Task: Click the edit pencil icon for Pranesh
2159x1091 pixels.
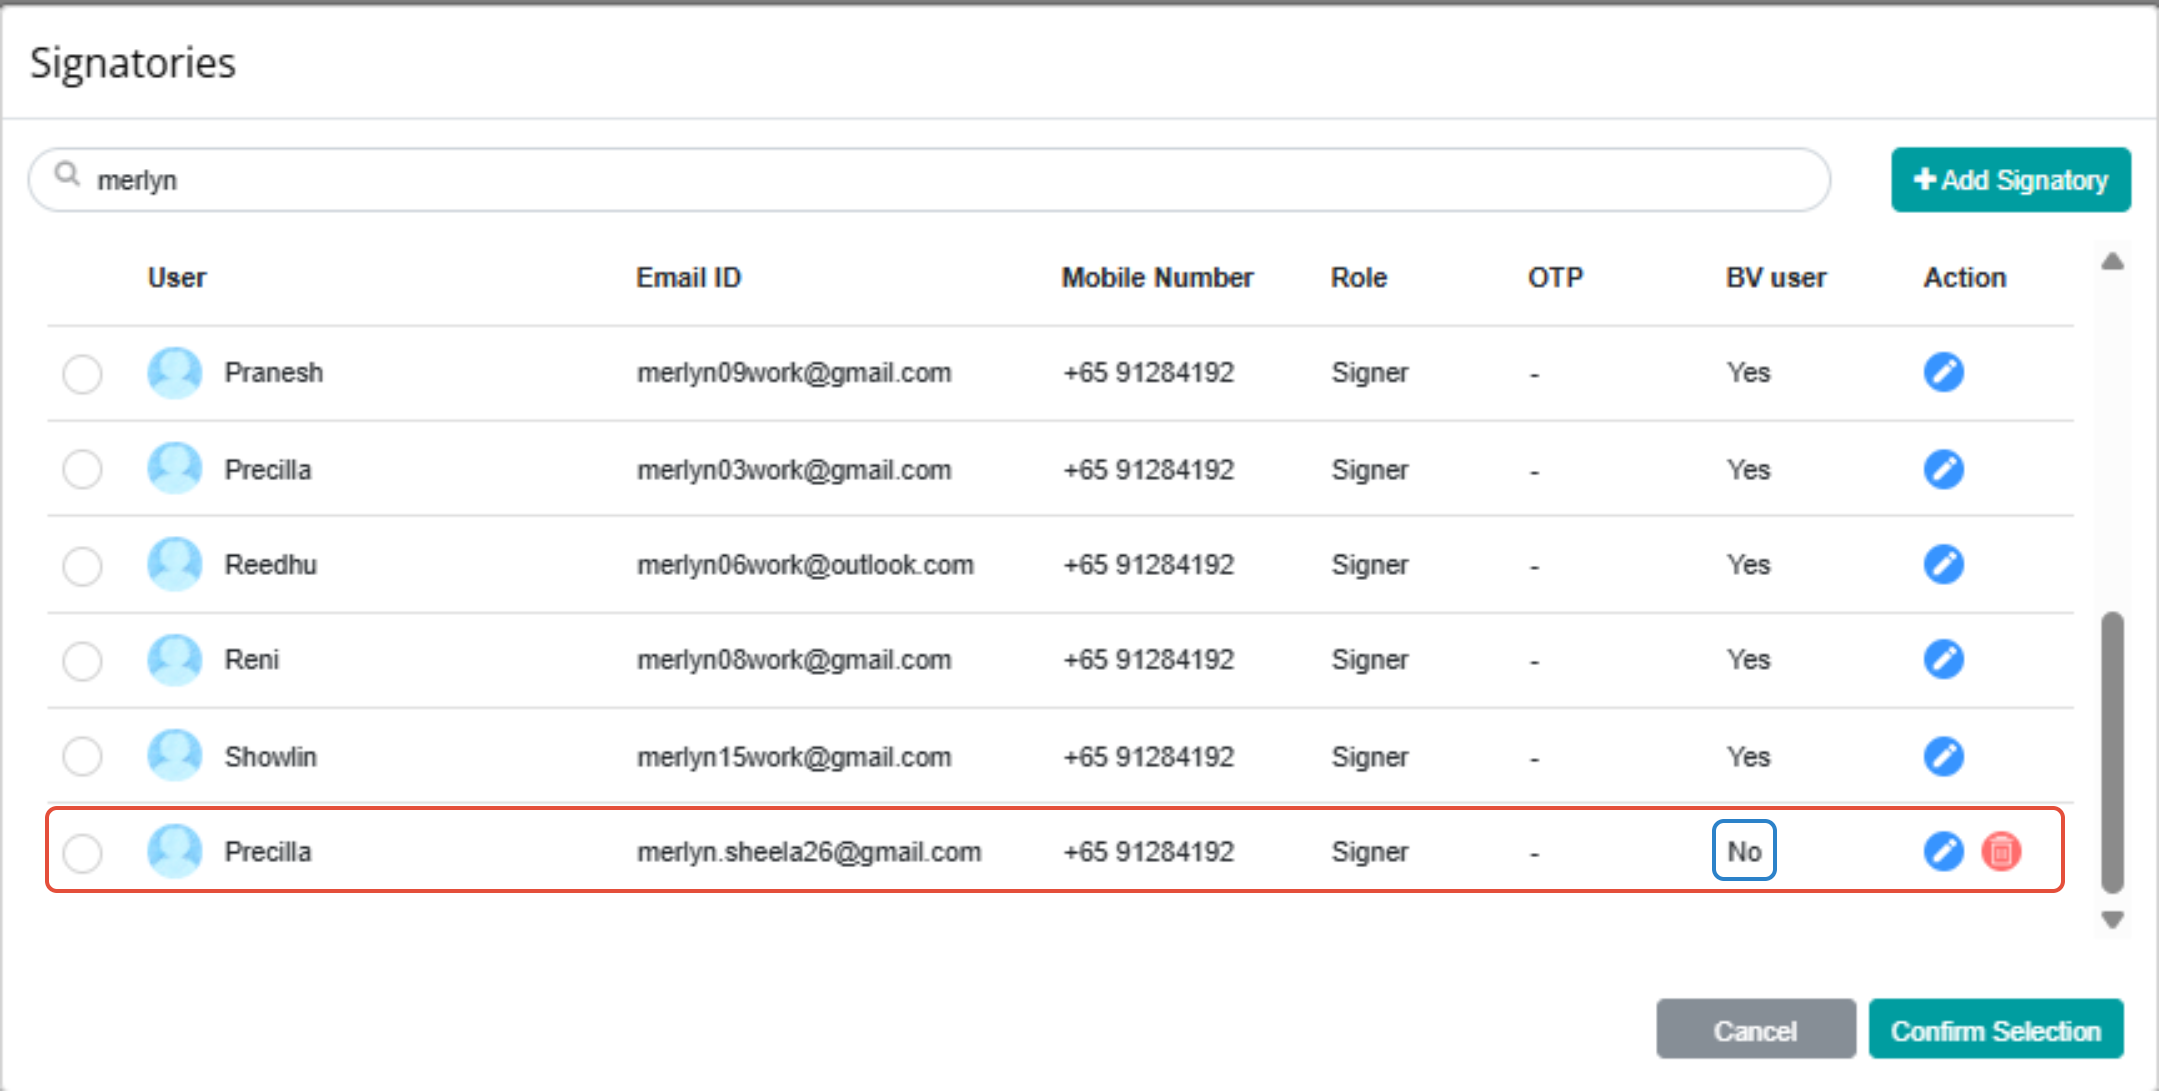Action: 1943,372
